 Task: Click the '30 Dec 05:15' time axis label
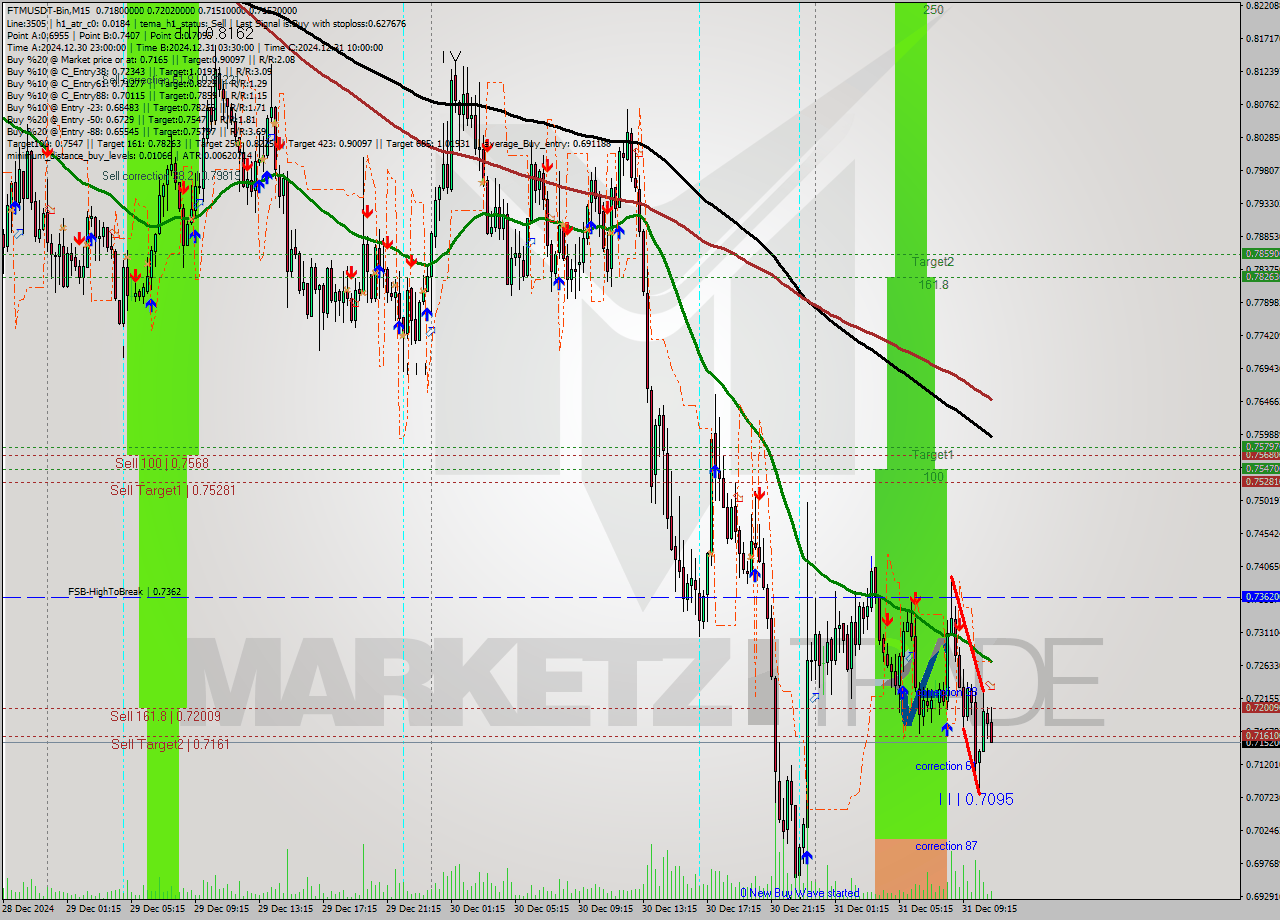click(541, 909)
